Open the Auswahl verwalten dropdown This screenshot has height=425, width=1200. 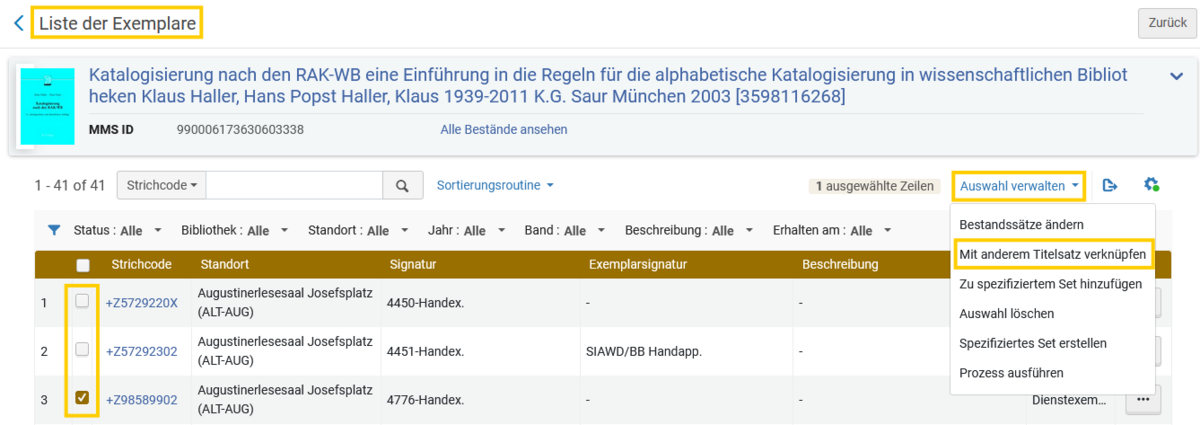pyautogui.click(x=1020, y=185)
